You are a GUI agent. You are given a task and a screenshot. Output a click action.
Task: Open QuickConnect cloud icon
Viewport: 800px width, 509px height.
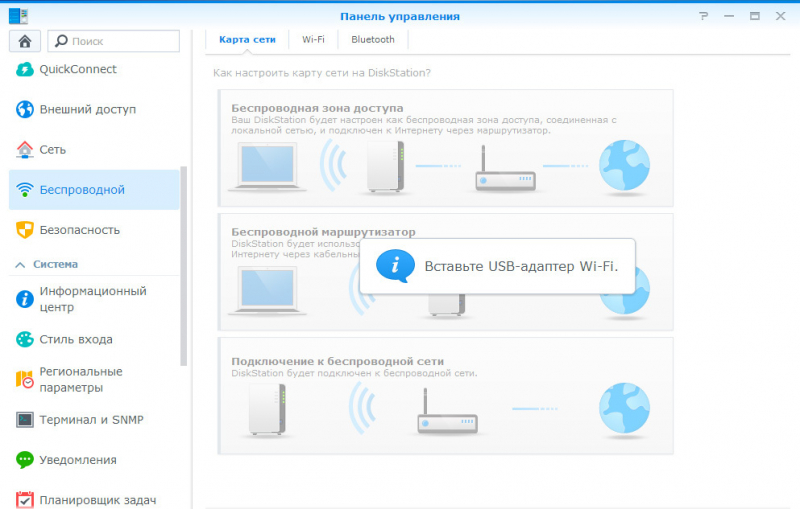[x=25, y=69]
